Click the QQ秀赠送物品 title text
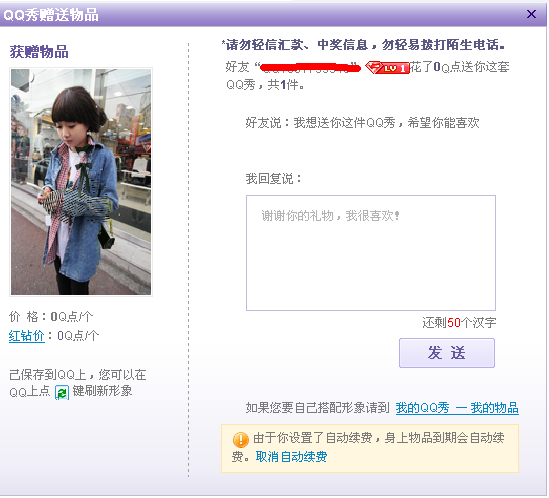This screenshot has height=498, width=549. click(51, 15)
